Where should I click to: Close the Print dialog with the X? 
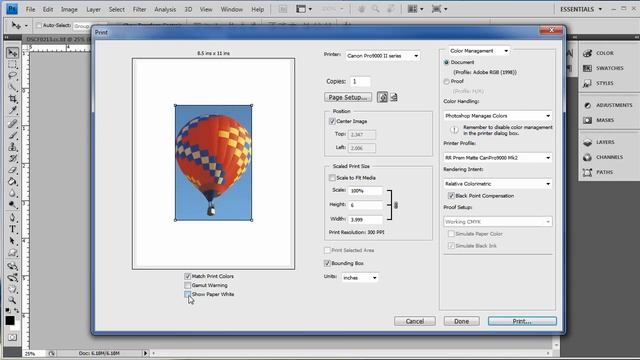[551, 30]
